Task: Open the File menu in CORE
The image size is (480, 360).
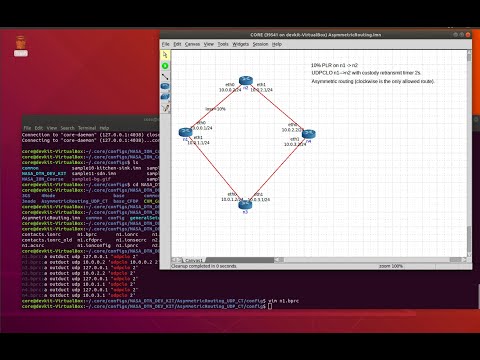Action: pos(166,44)
